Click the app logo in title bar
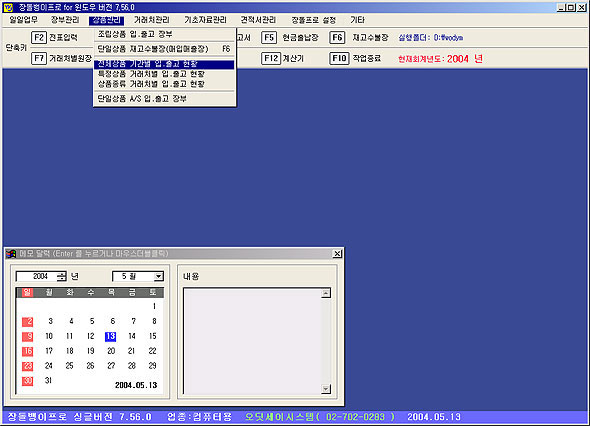The height and width of the screenshot is (426, 590). [x=8, y=8]
